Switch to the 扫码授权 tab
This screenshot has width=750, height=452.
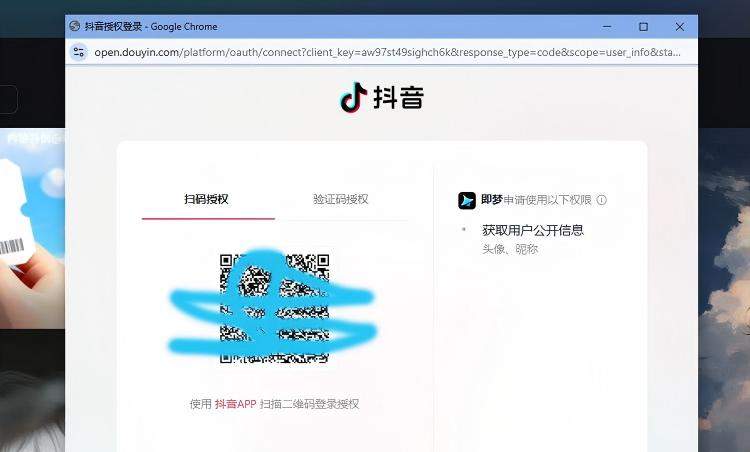coord(207,199)
